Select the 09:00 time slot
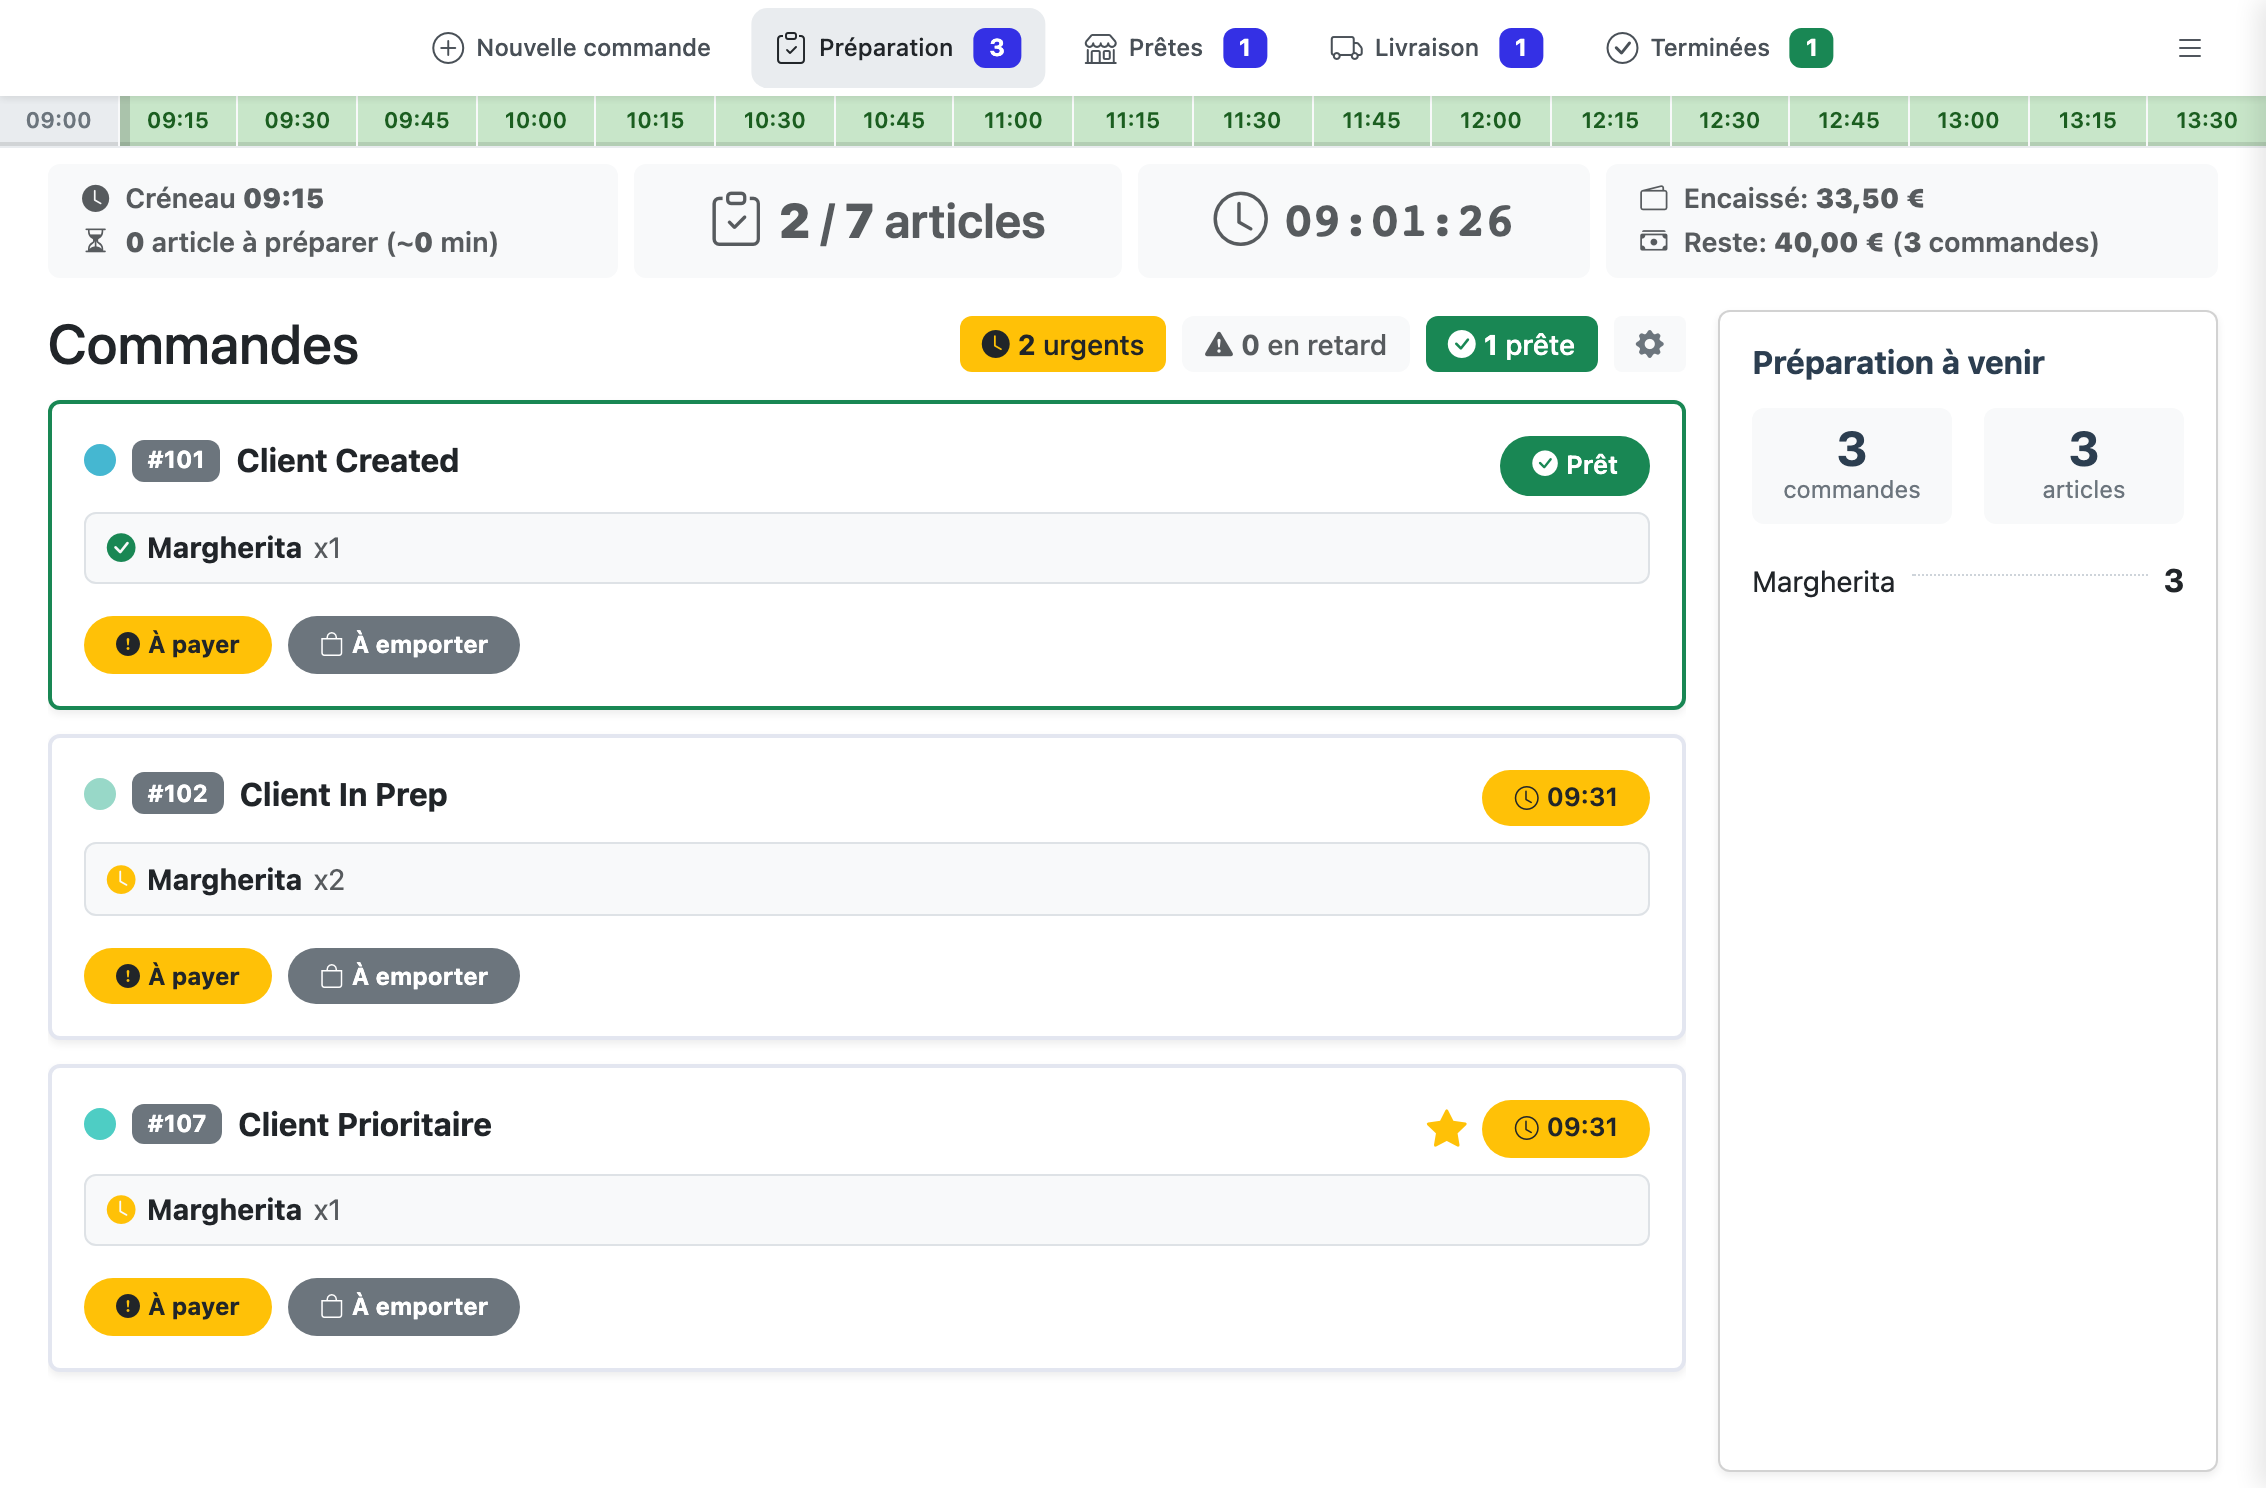The width and height of the screenshot is (2266, 1488). (x=59, y=120)
